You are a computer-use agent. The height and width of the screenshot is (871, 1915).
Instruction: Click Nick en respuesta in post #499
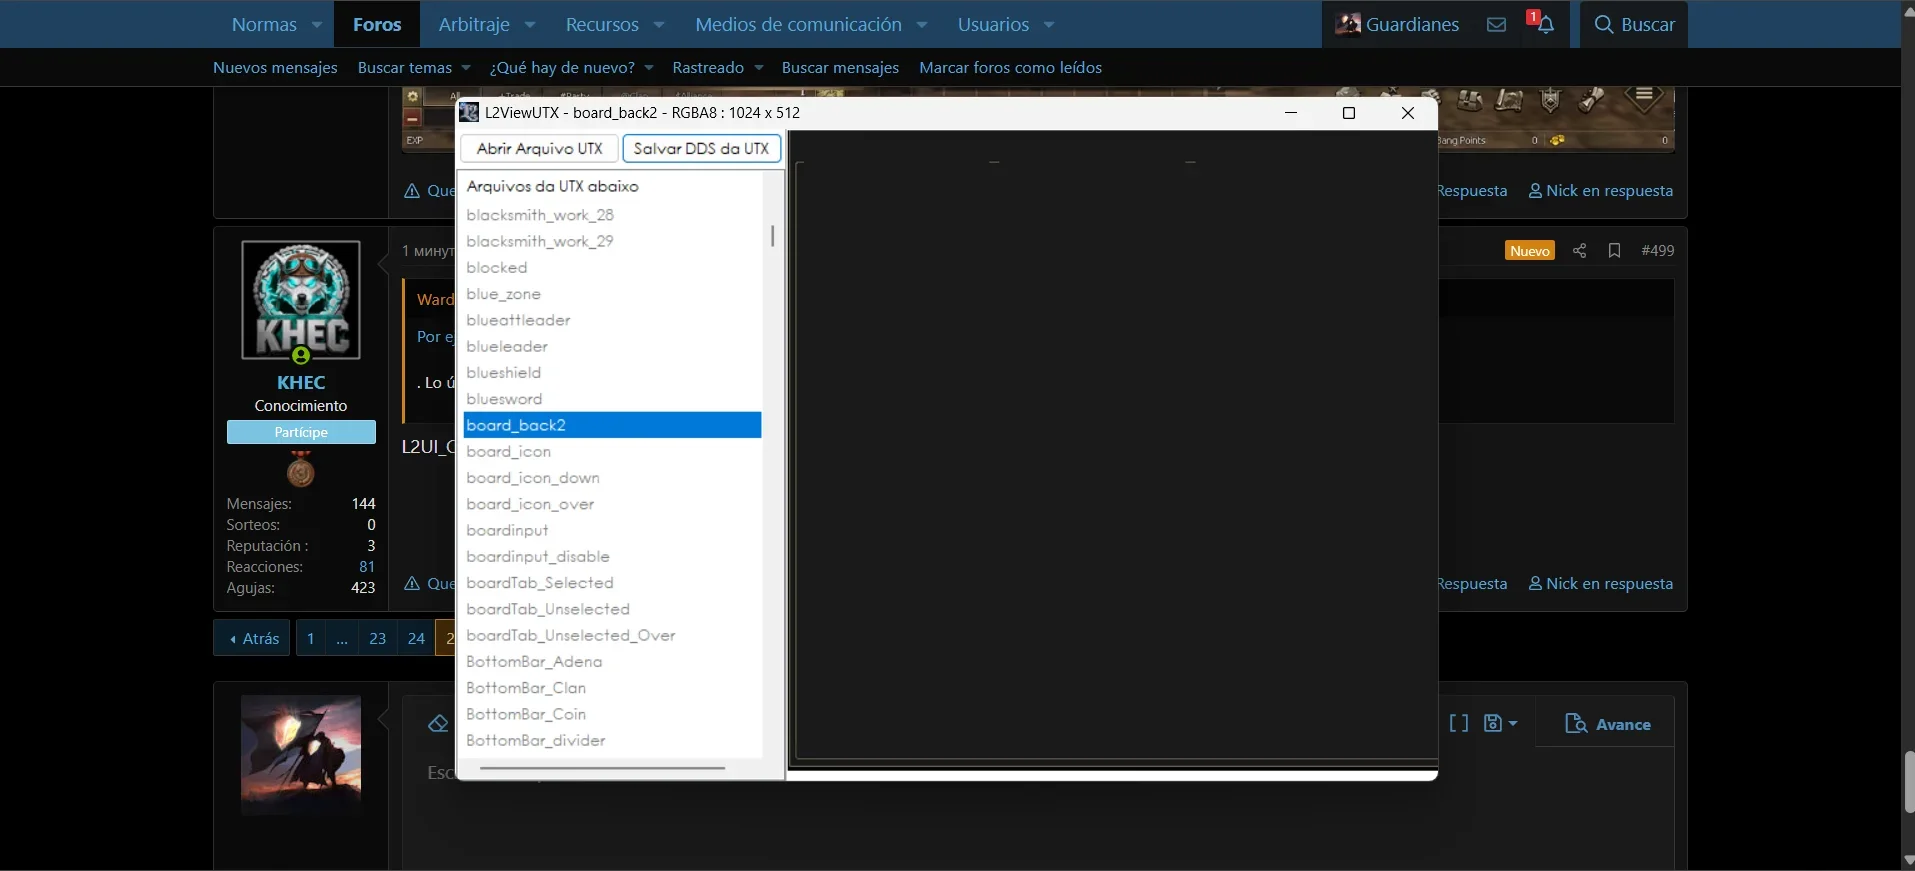coord(1601,583)
